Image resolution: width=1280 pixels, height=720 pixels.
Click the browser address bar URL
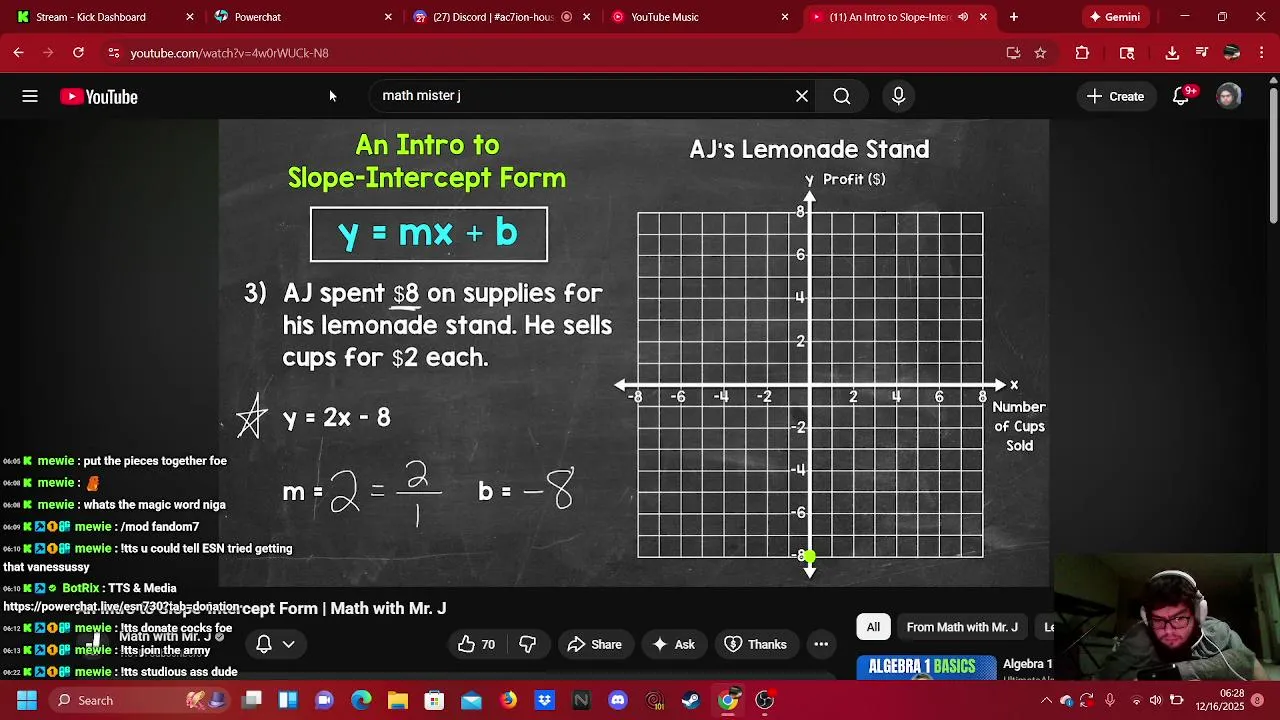point(229,53)
